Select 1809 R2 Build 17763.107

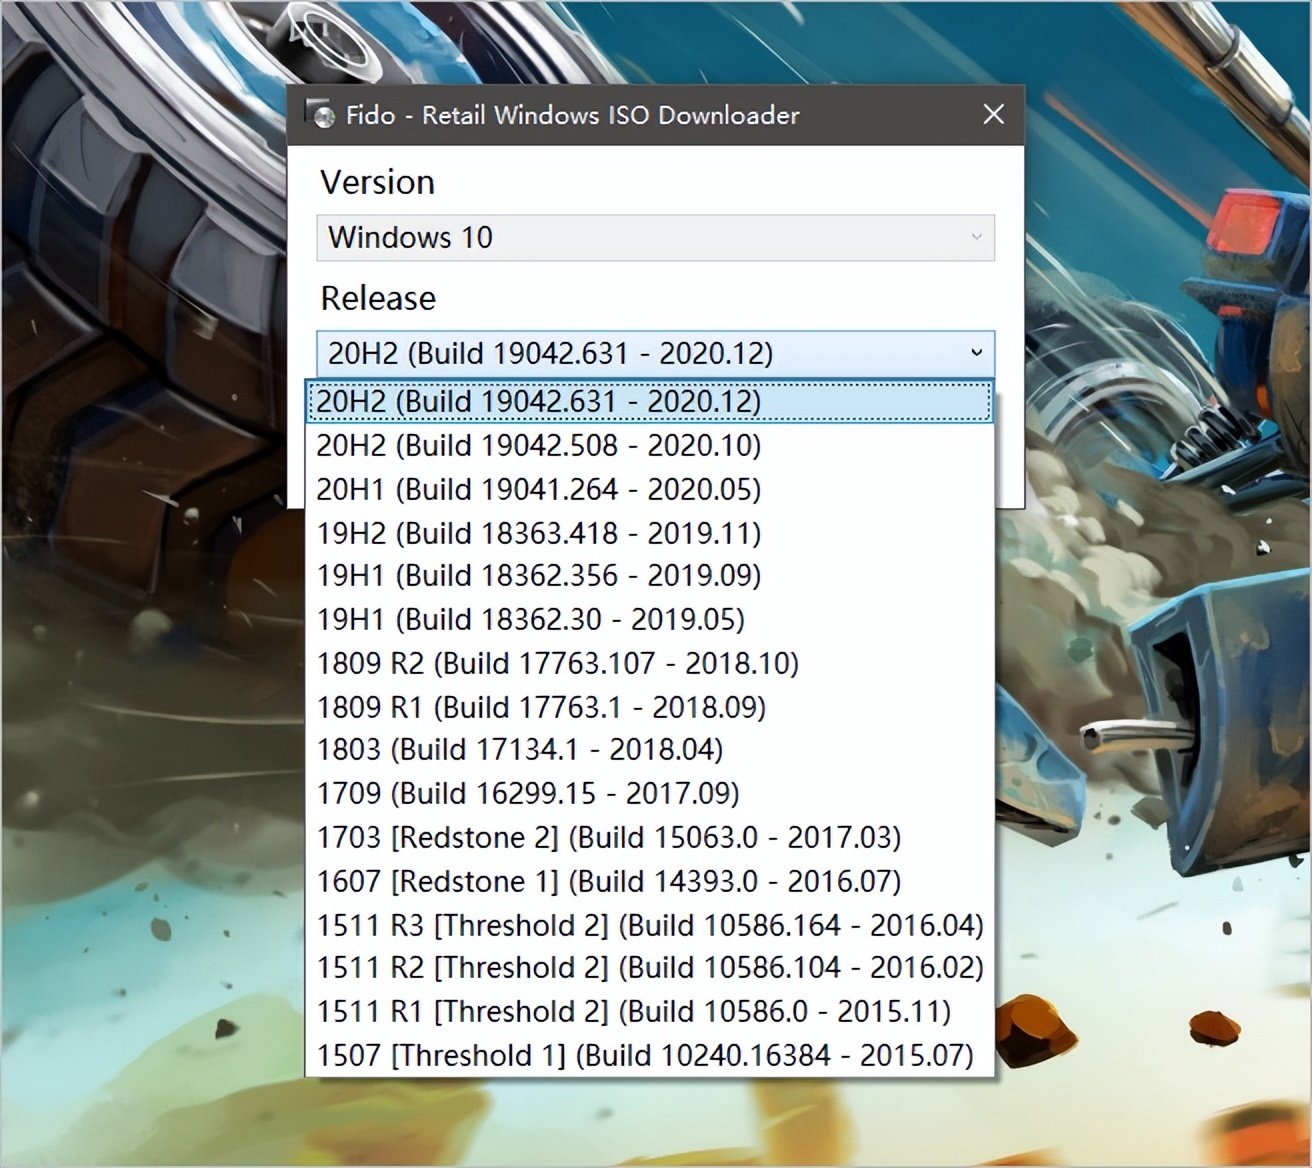click(558, 664)
